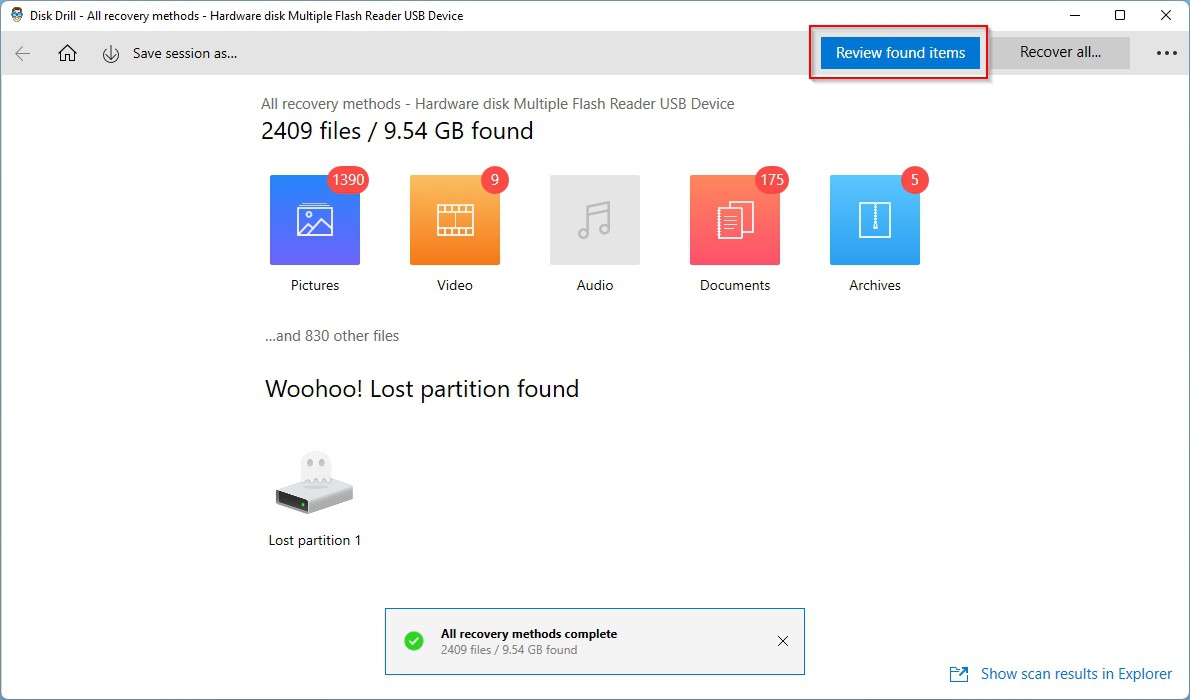Click the external-link icon beside Explorer link
1190x700 pixels.
(959, 674)
